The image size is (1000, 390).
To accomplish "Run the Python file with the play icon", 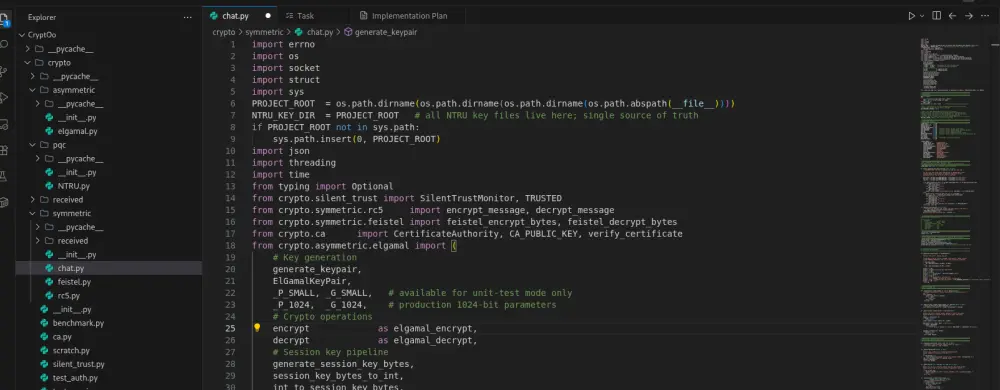I will point(911,16).
